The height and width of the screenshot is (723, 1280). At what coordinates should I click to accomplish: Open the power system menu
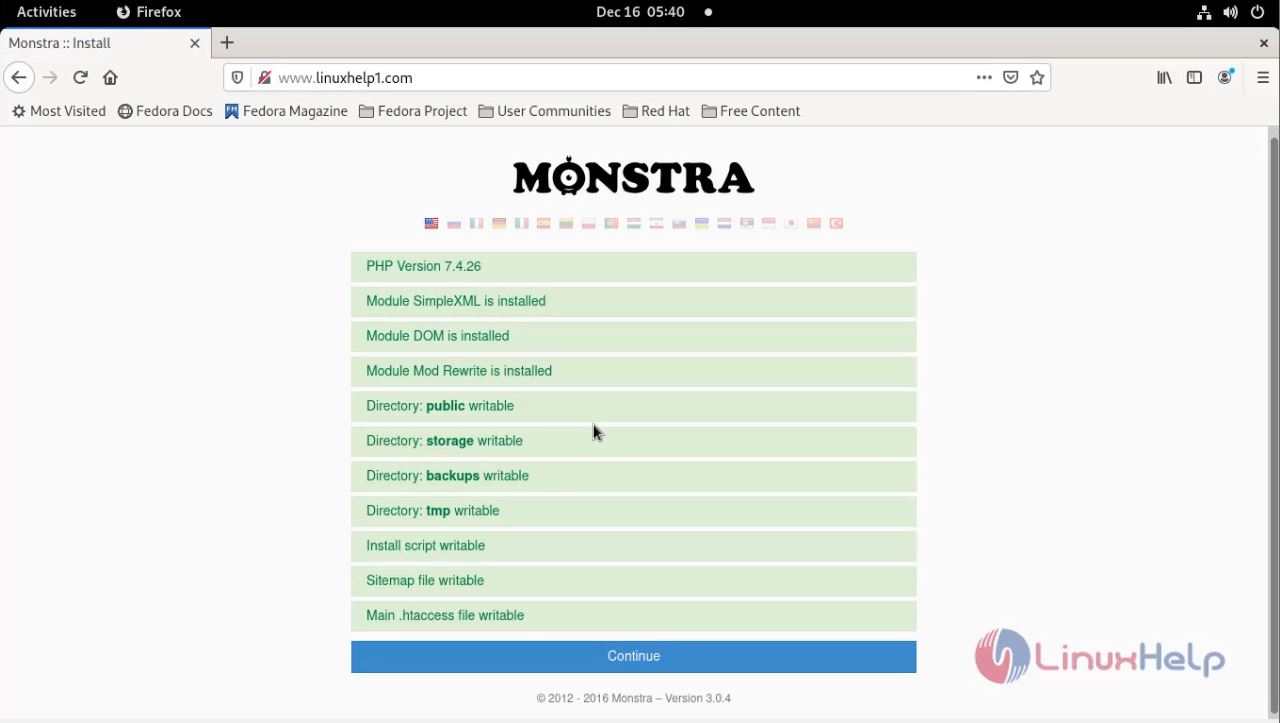[x=1258, y=13]
